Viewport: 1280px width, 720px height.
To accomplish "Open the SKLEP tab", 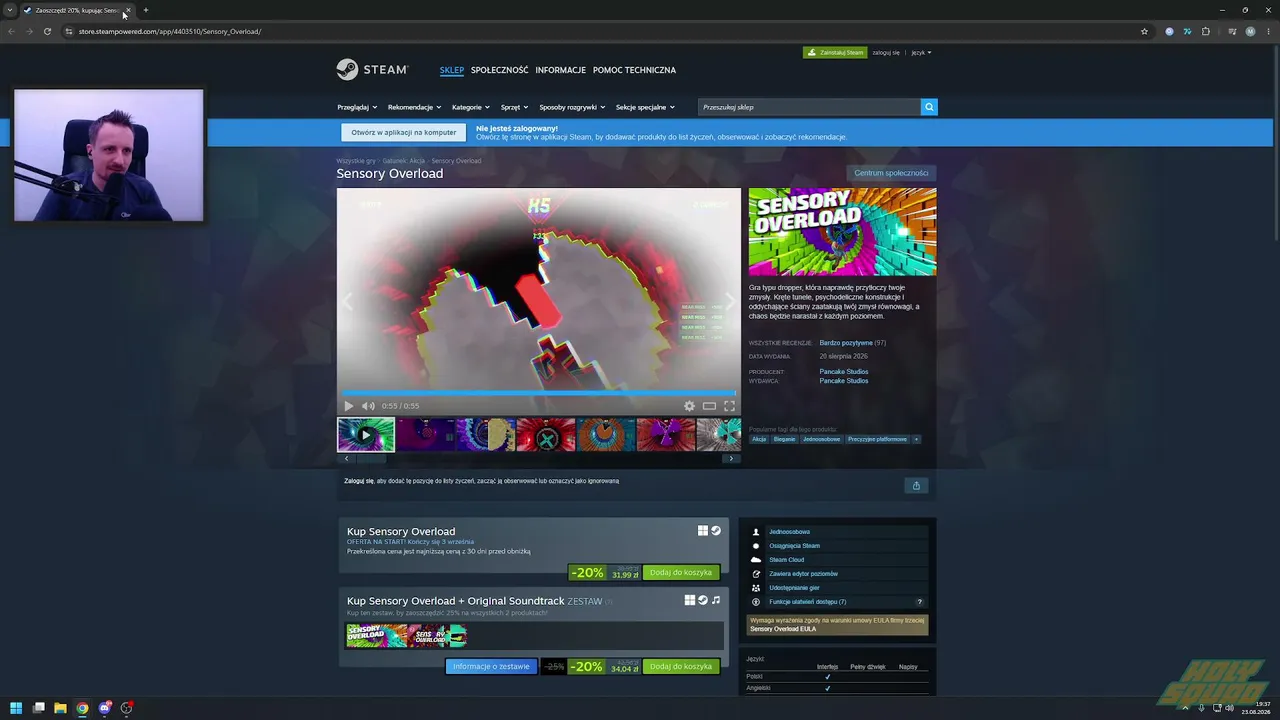I will click(452, 70).
